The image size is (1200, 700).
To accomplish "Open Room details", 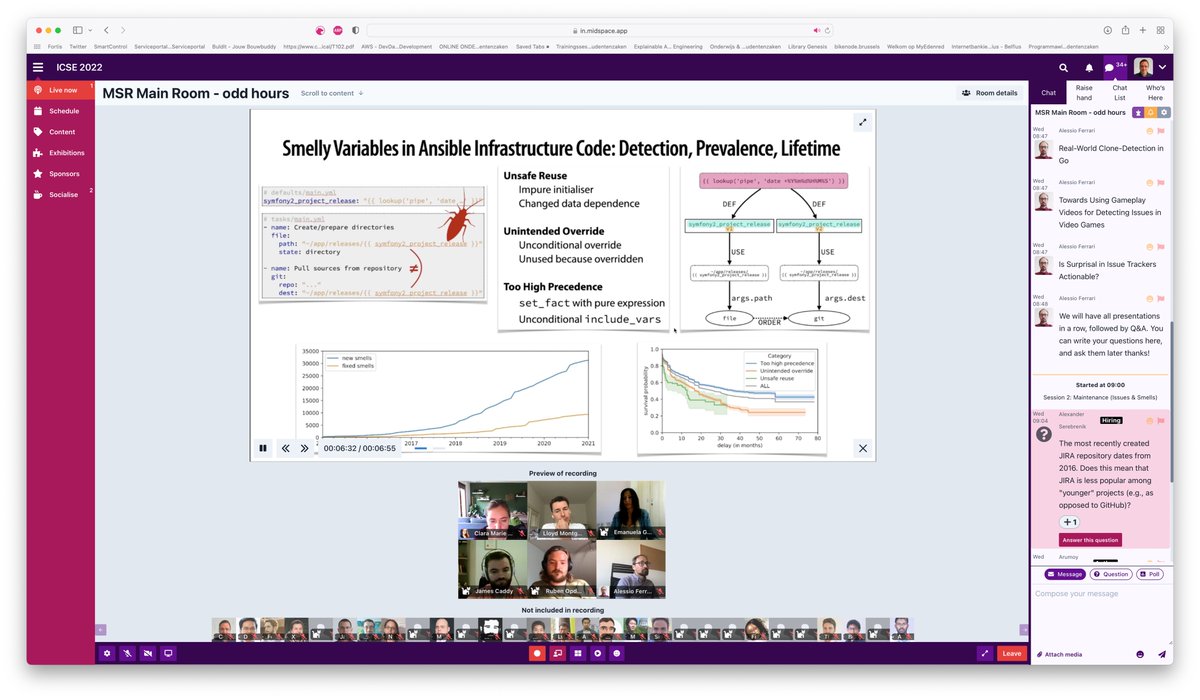I will [990, 93].
